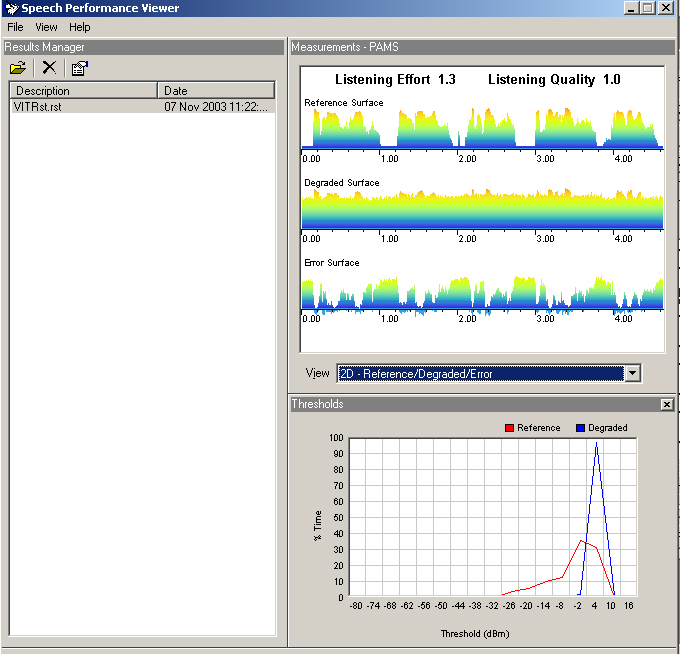This screenshot has width=680, height=654.
Task: Minimize the Speech Performance Viewer window
Action: 631,8
